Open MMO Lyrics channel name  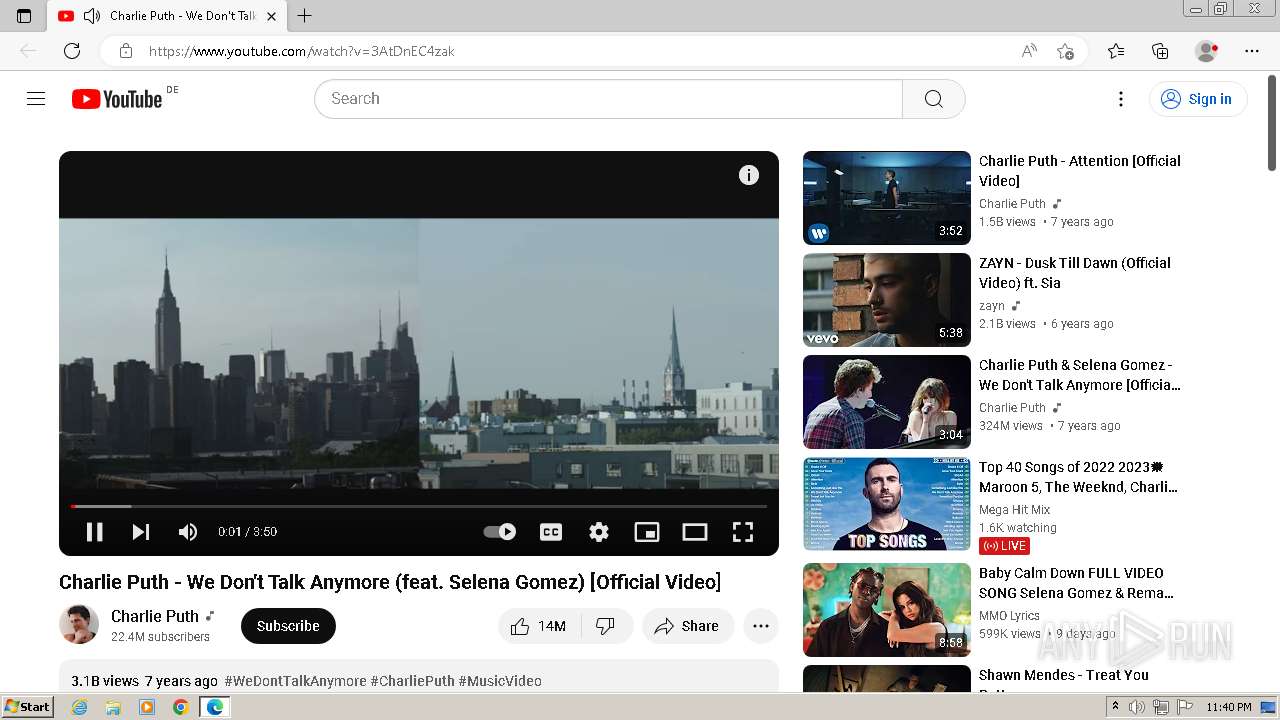click(x=1009, y=616)
